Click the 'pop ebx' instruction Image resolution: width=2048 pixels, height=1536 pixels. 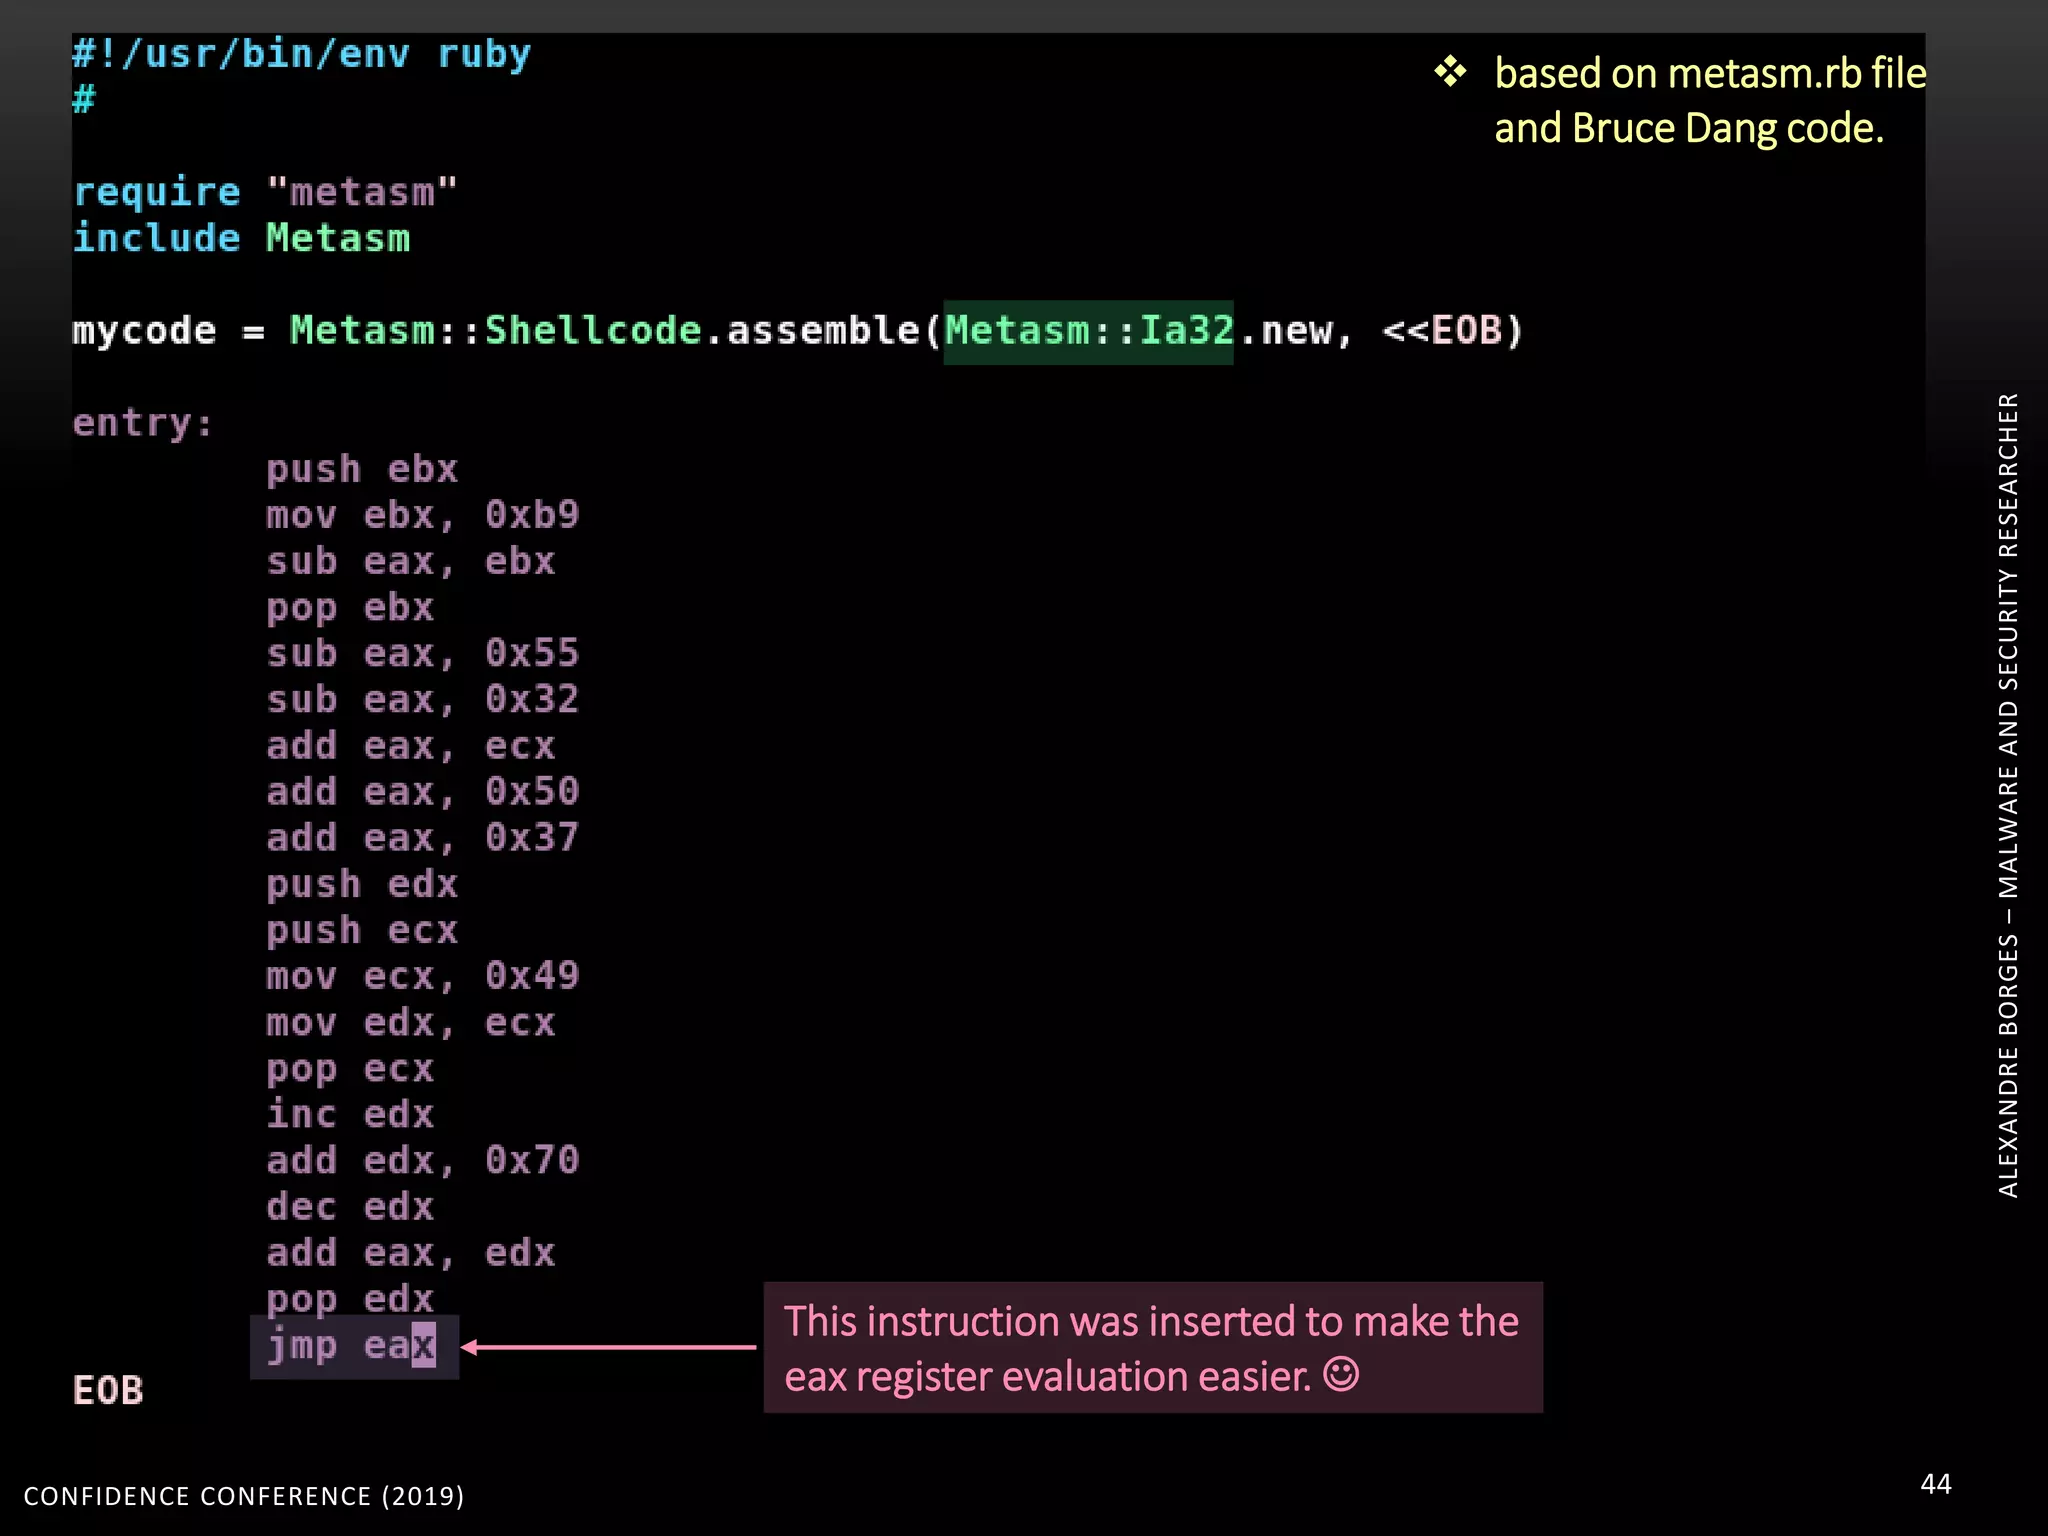coord(350,607)
